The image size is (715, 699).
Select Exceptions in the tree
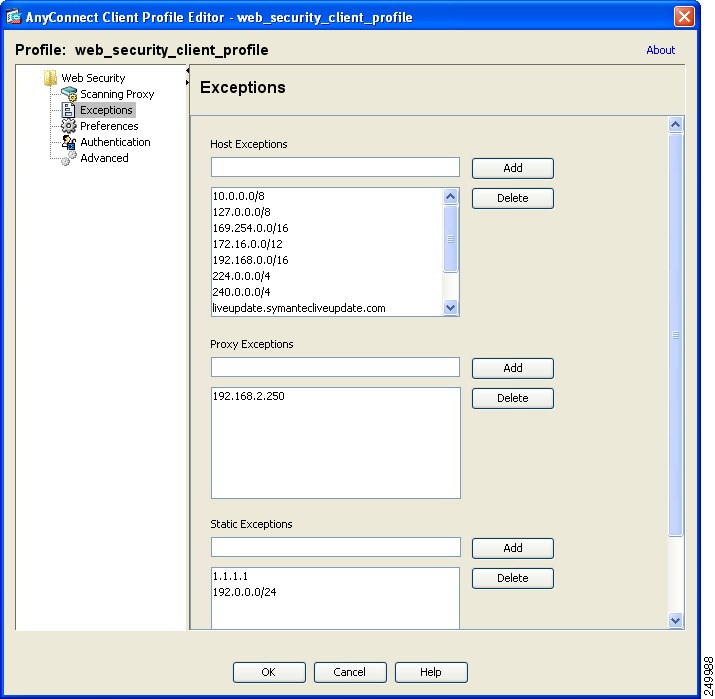coord(106,110)
